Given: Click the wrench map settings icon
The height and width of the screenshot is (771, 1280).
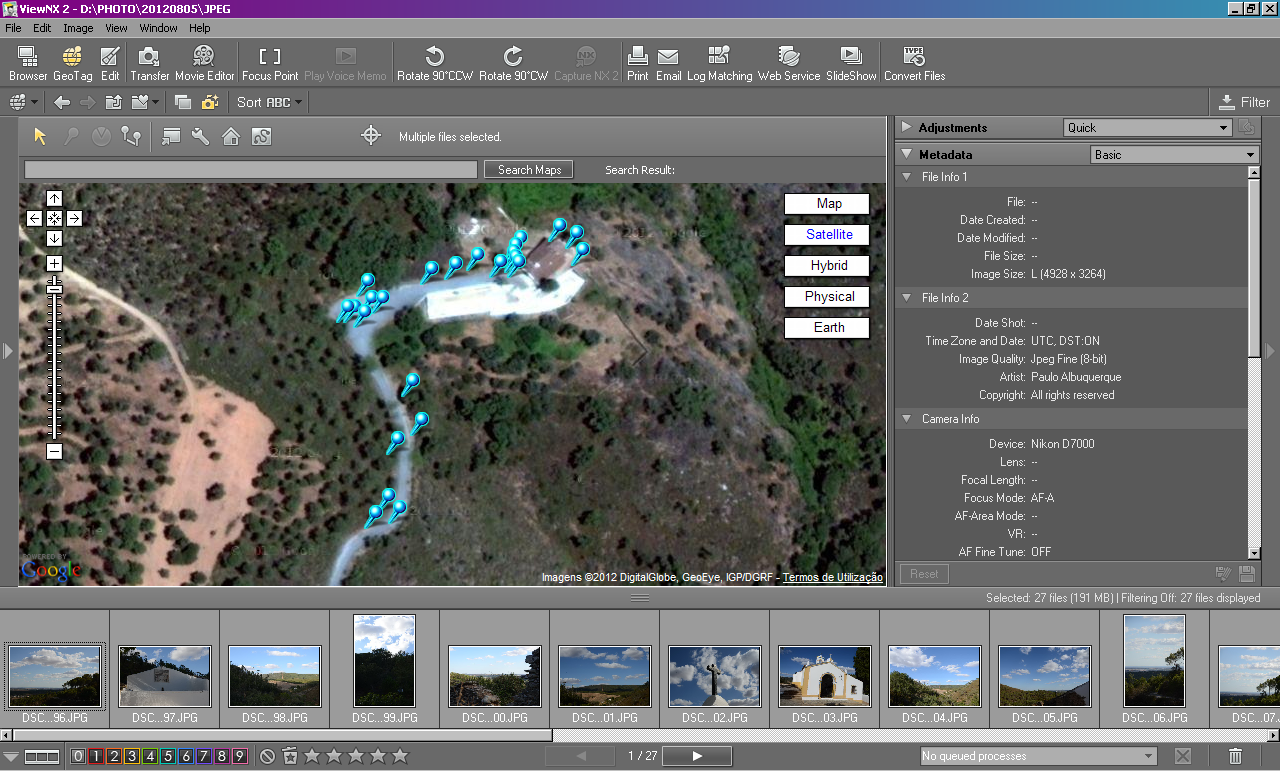Looking at the screenshot, I should [201, 136].
